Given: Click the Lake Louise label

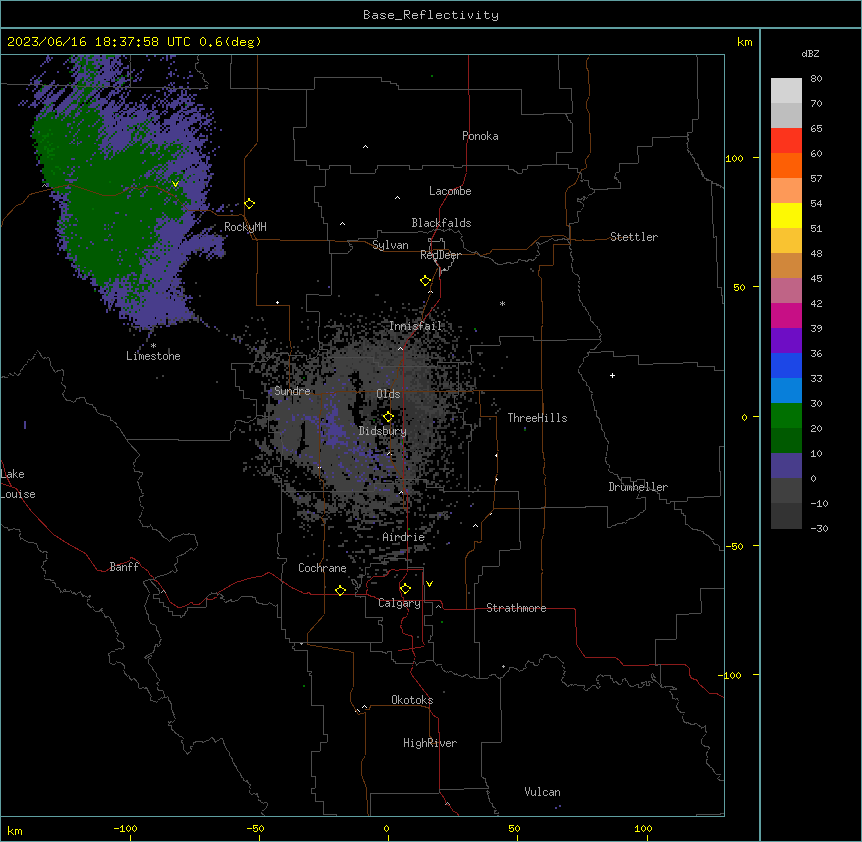Looking at the screenshot, I should coord(18,484).
